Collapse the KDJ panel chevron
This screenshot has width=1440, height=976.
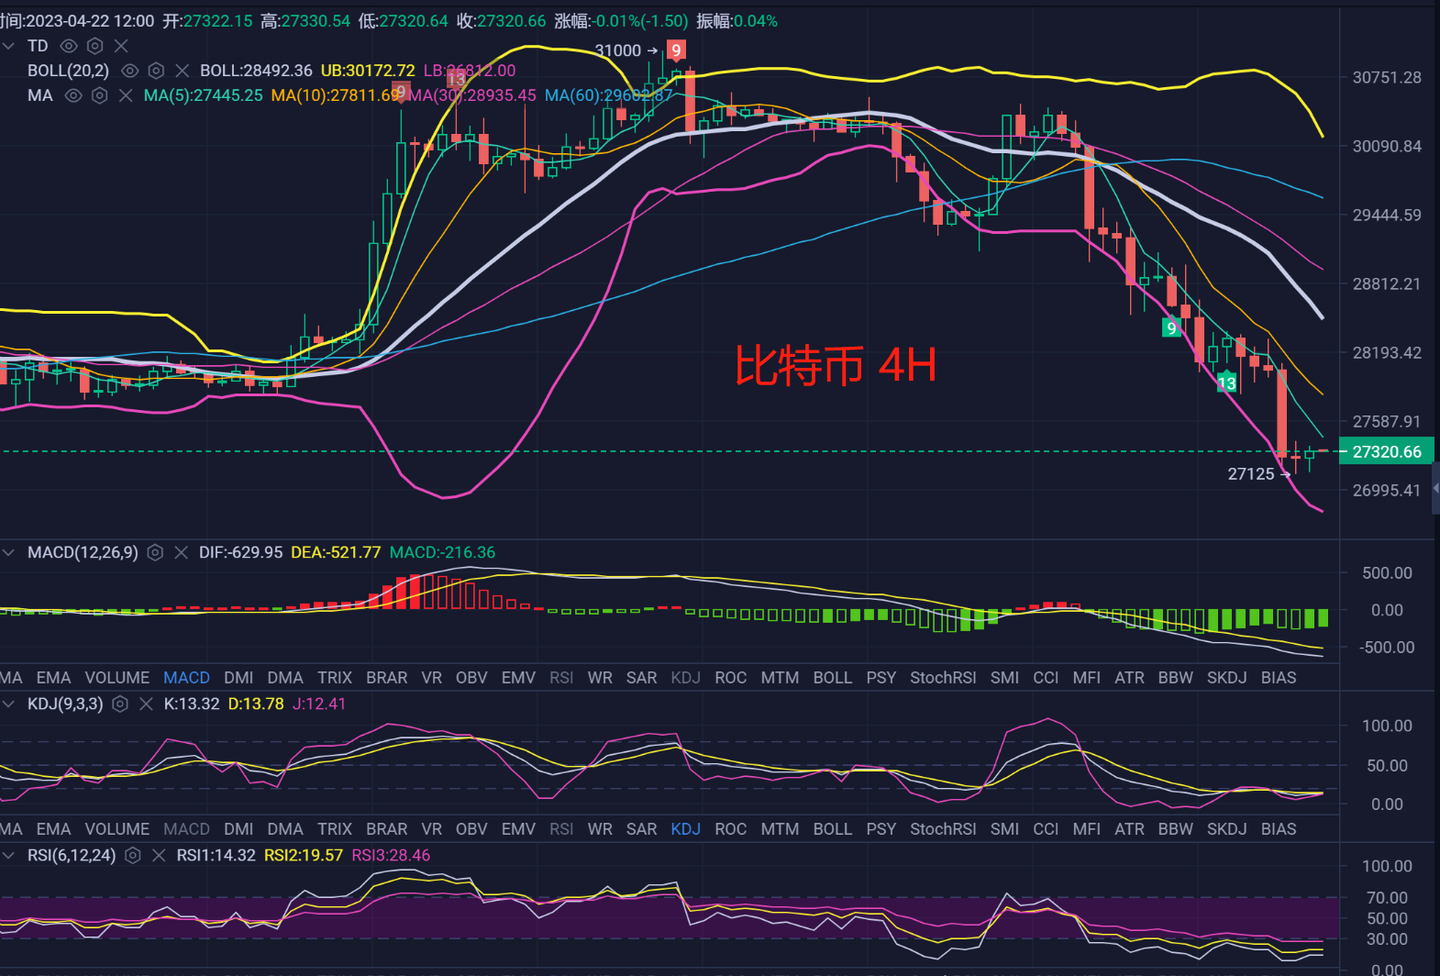(x=9, y=704)
